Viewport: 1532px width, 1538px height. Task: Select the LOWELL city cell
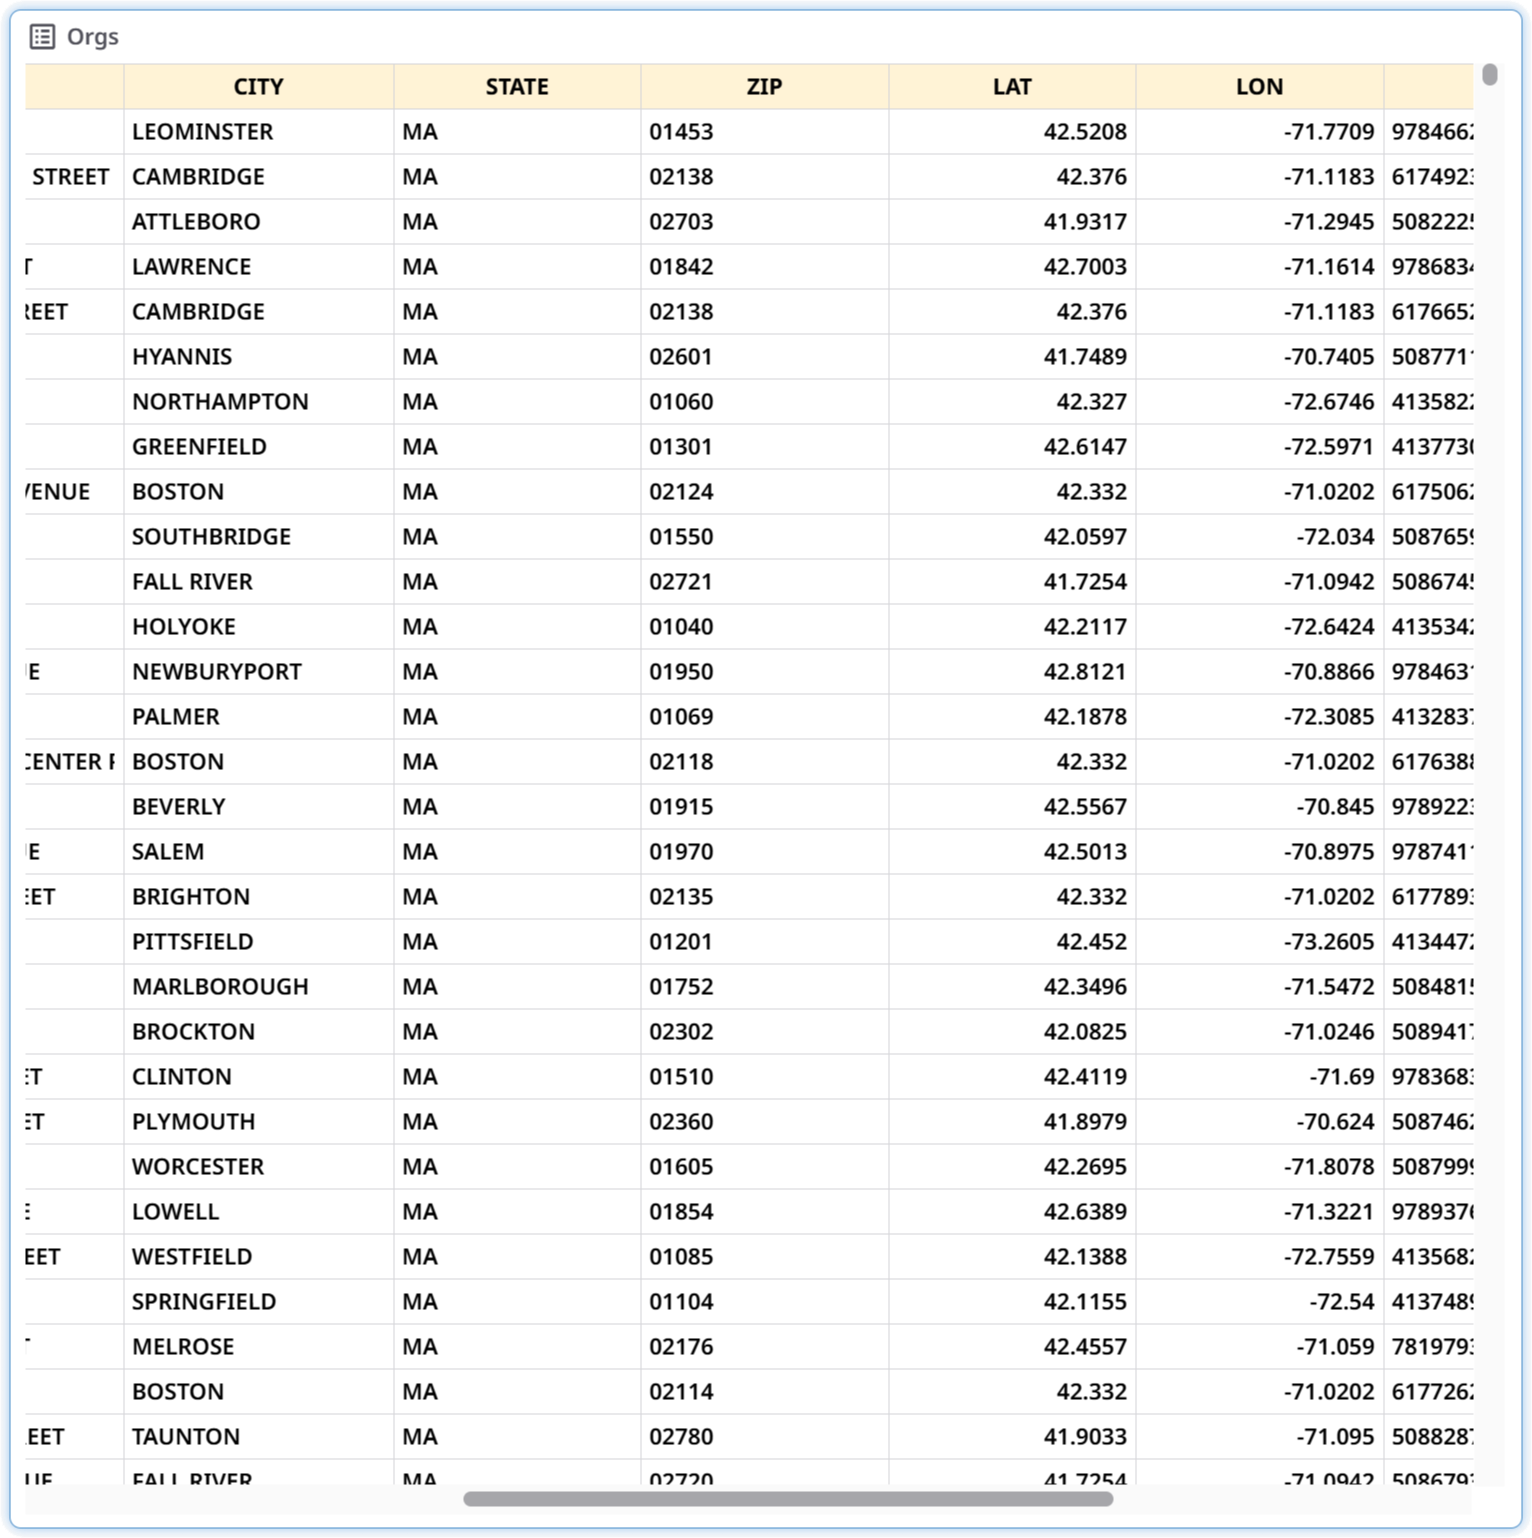(259, 1212)
